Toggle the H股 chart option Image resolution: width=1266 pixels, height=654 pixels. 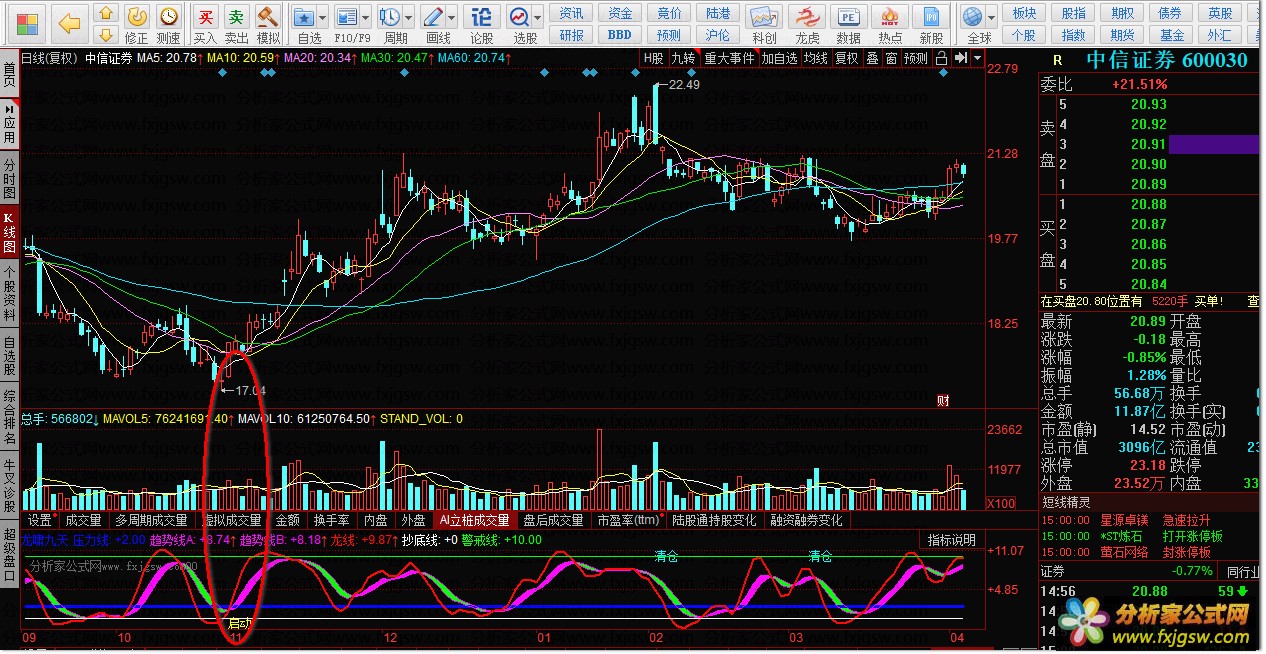[654, 58]
